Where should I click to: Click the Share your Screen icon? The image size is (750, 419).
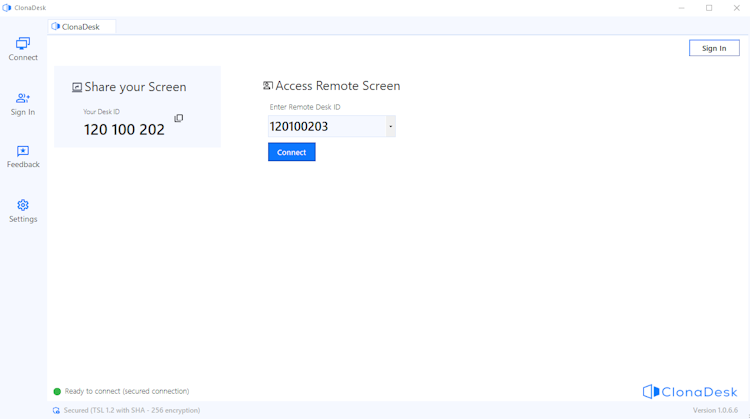(x=77, y=87)
